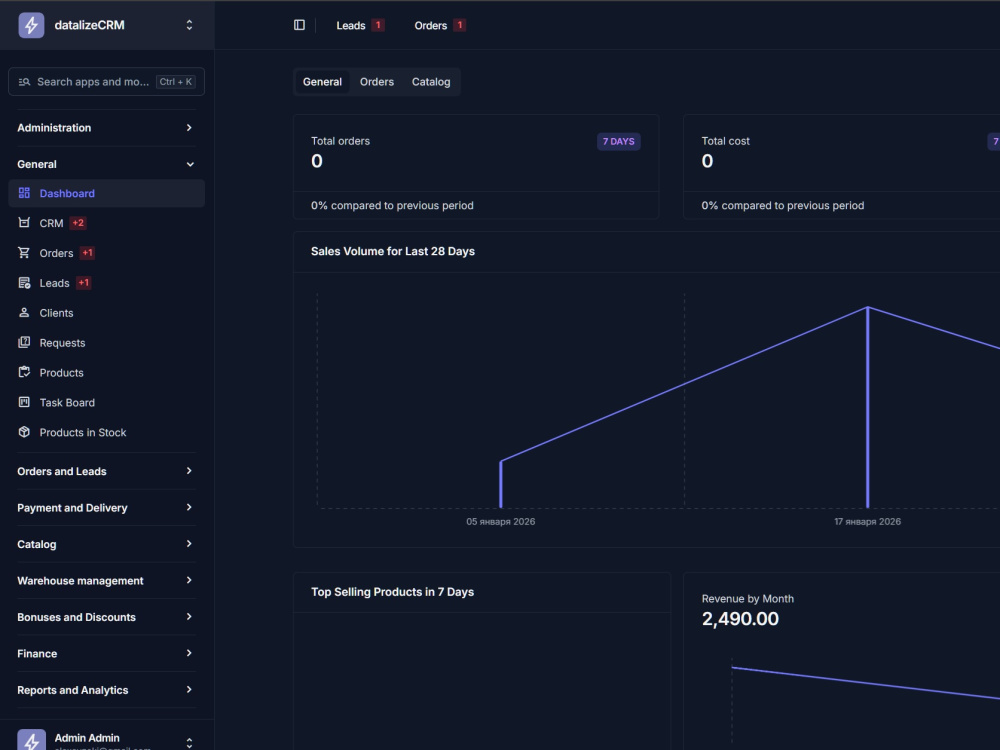Switch to the Catalog dashboard tab
The height and width of the screenshot is (750, 1000).
(430, 82)
